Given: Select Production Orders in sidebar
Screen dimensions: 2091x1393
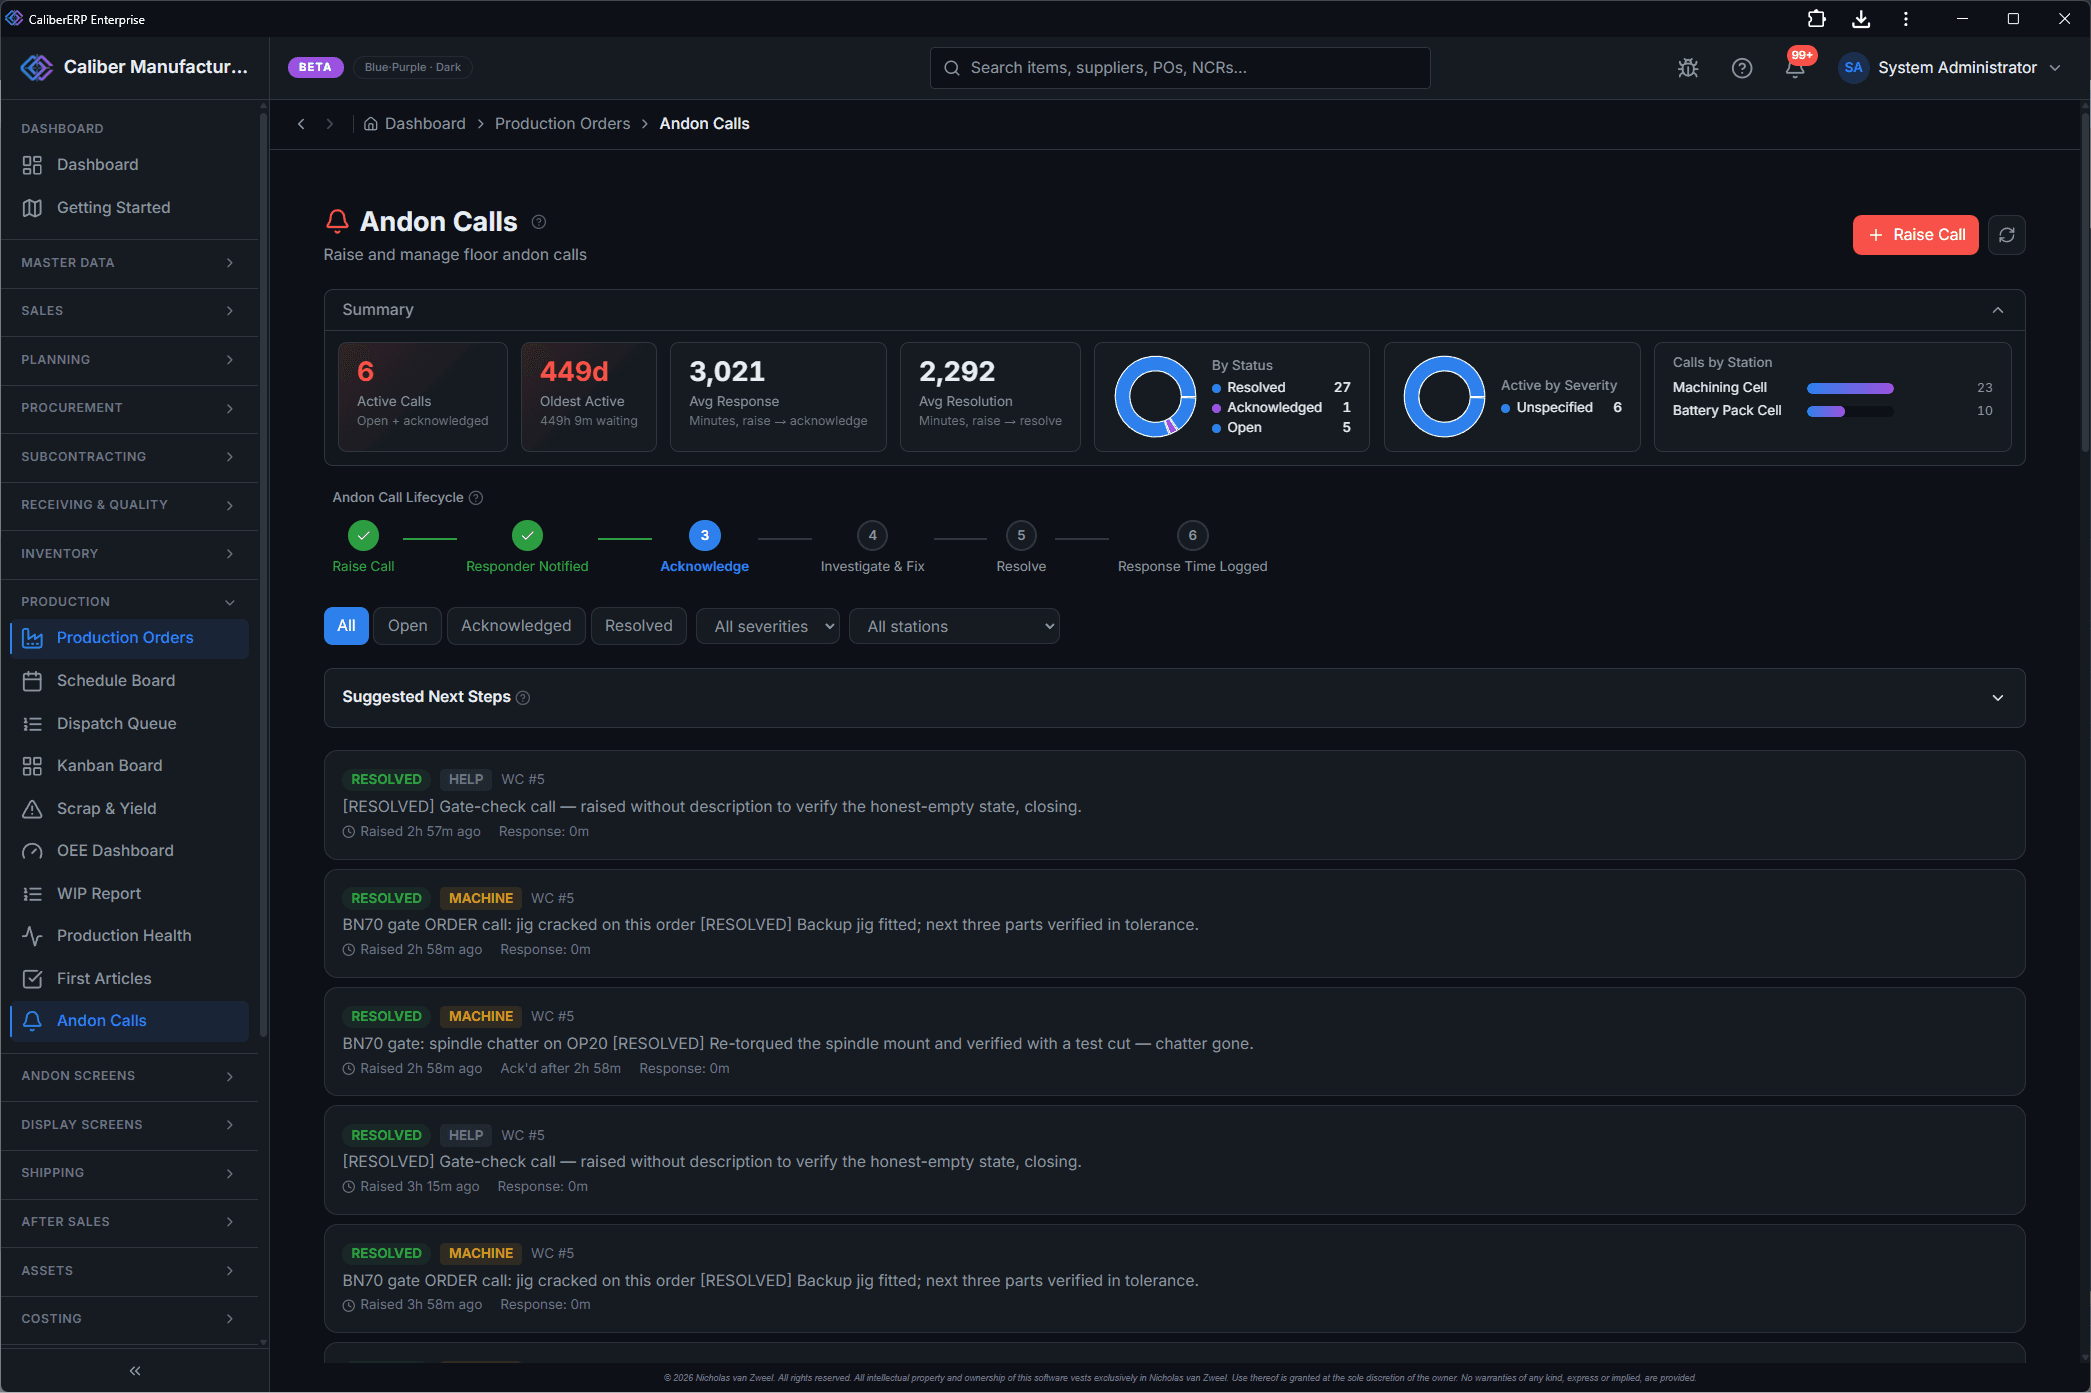Looking at the screenshot, I should tap(129, 638).
